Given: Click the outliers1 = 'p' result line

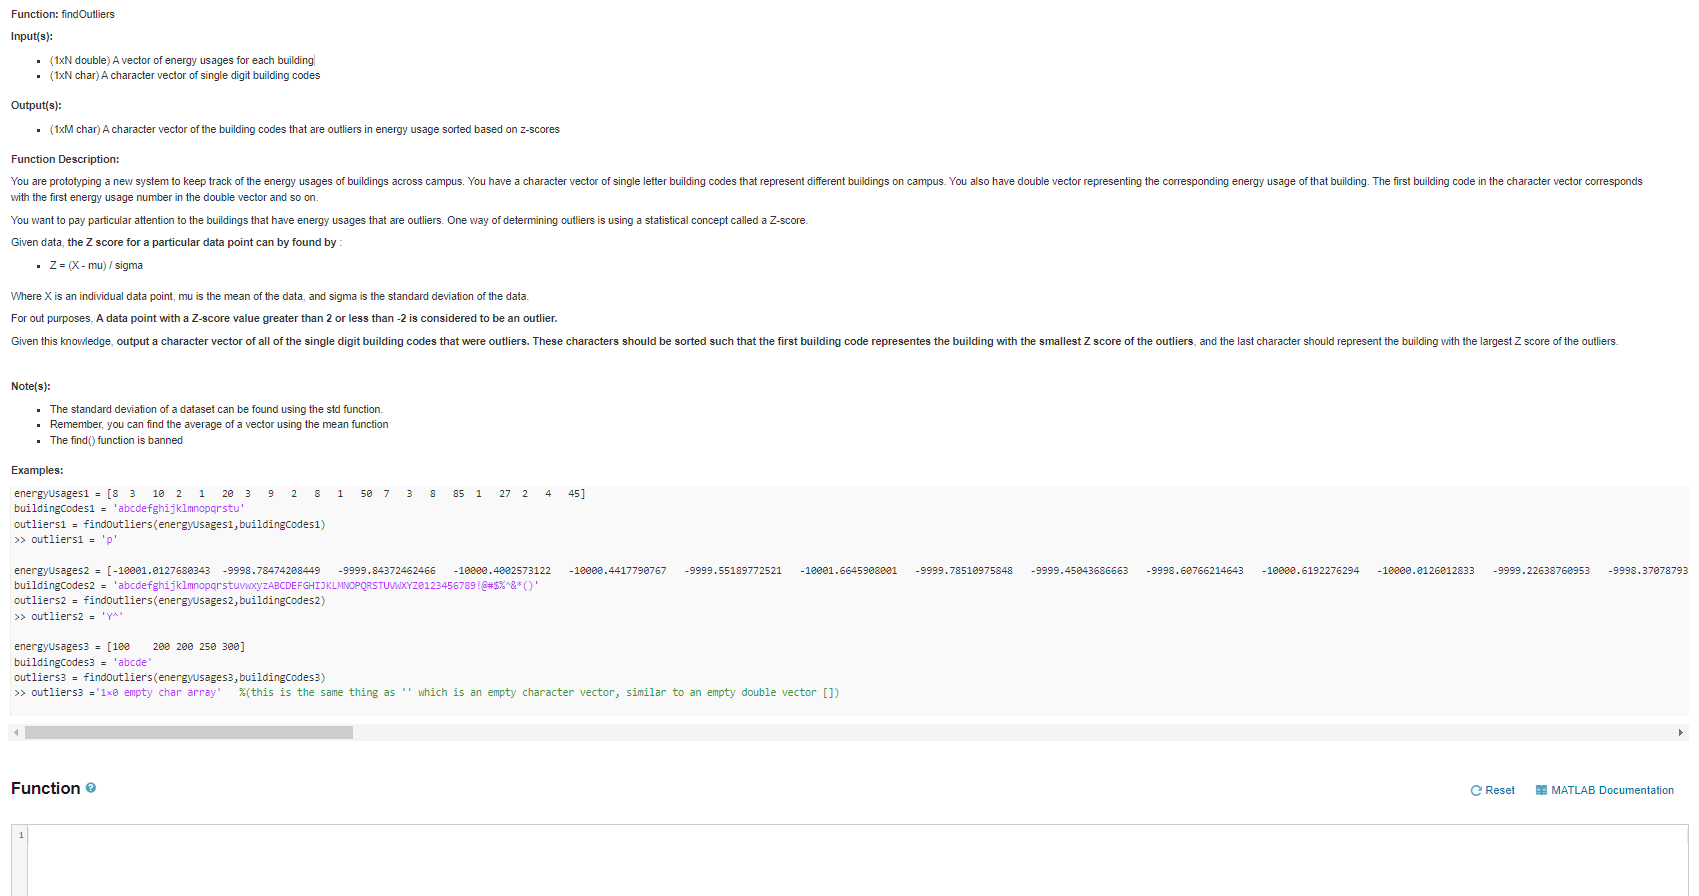Looking at the screenshot, I should (x=66, y=539).
